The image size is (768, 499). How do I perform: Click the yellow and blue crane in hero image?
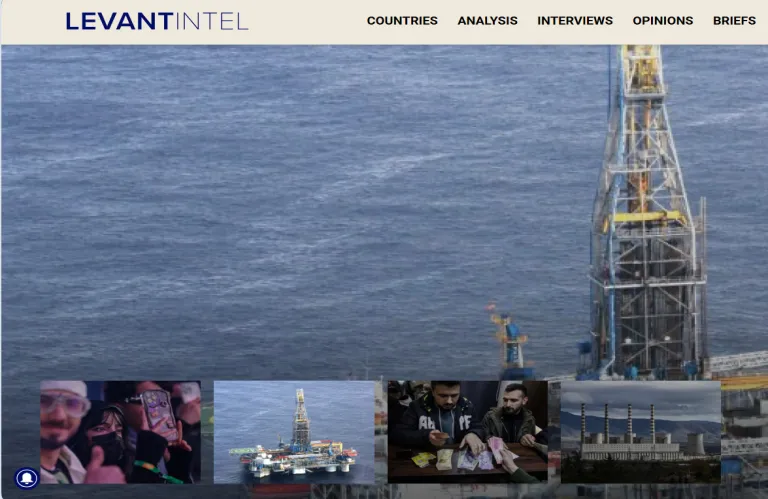(511, 338)
